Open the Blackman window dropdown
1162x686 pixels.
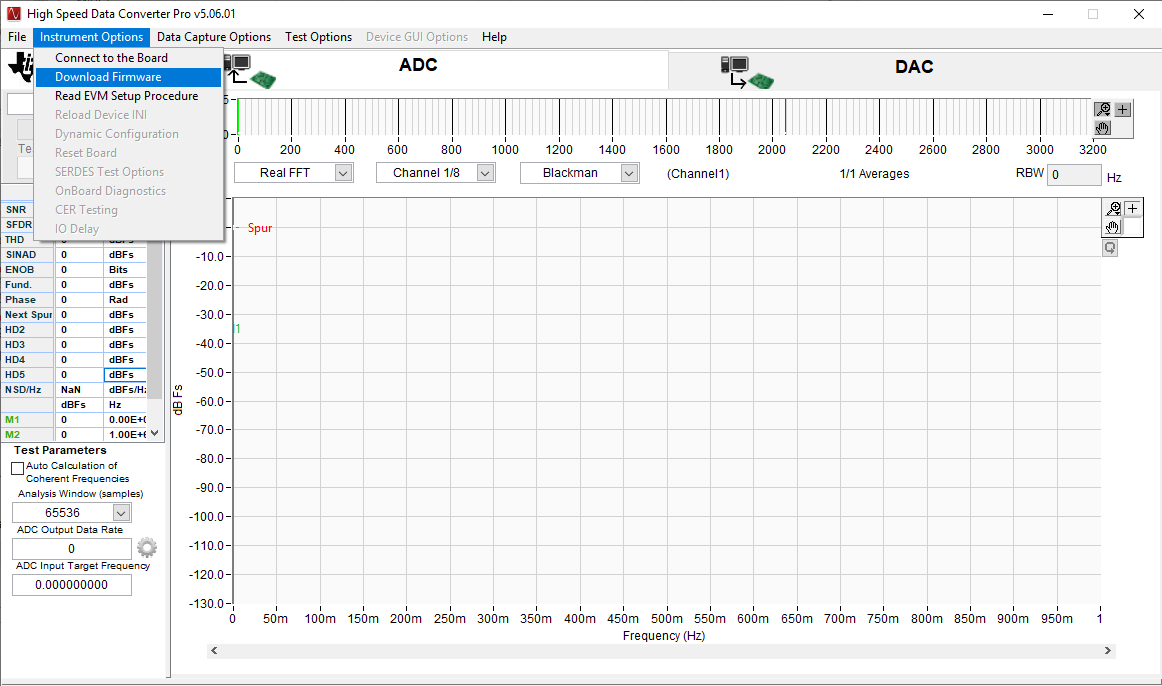point(580,173)
